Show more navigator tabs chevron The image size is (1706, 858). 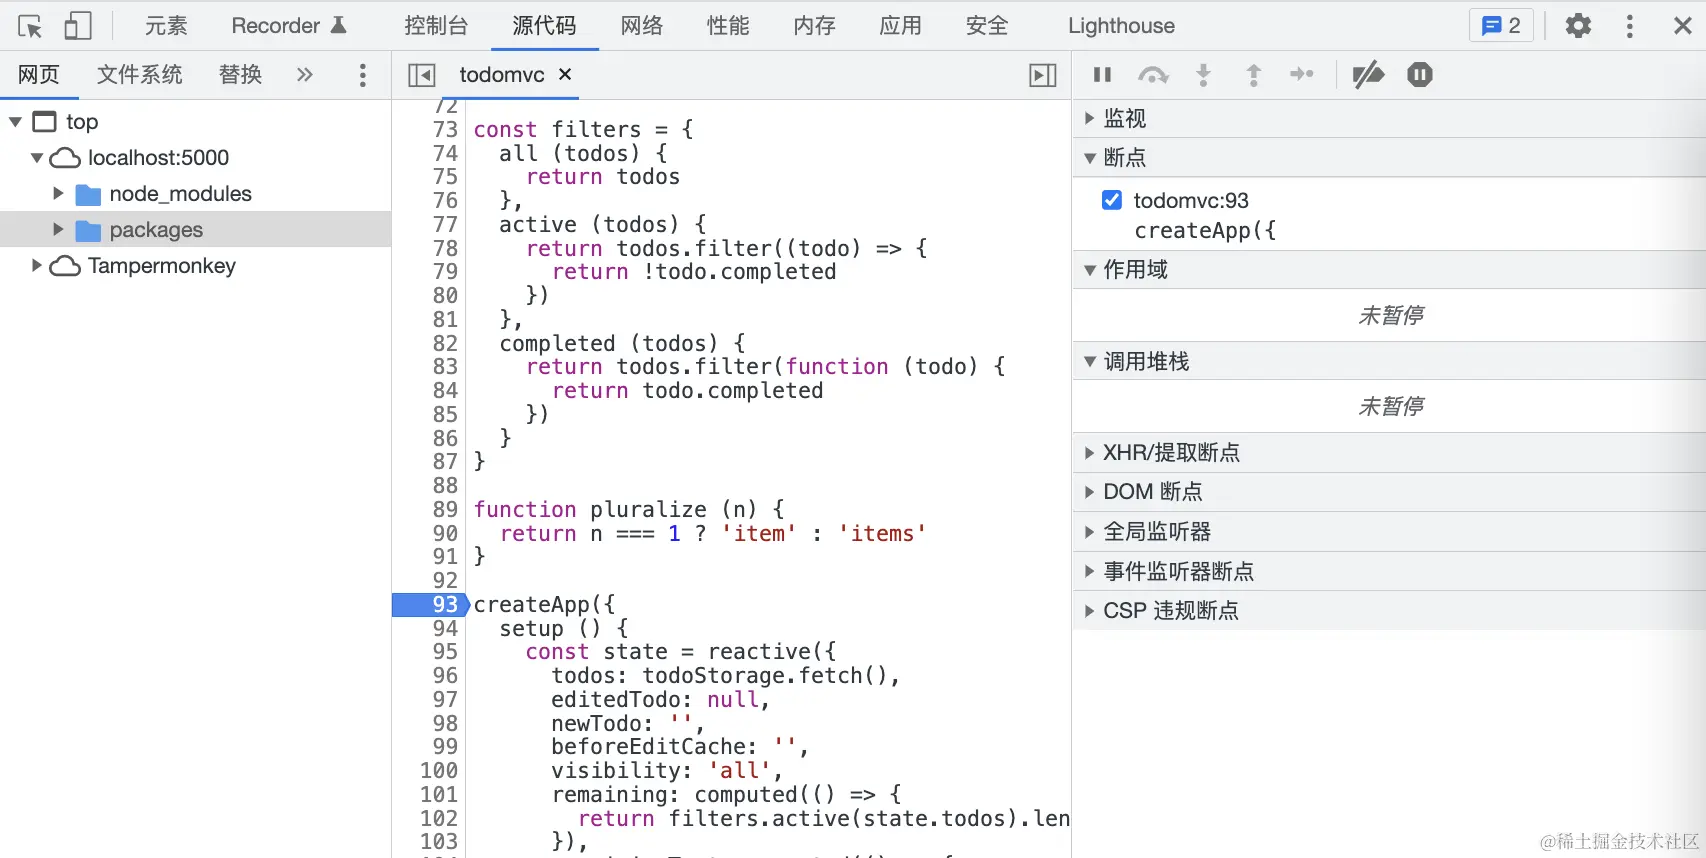305,75
